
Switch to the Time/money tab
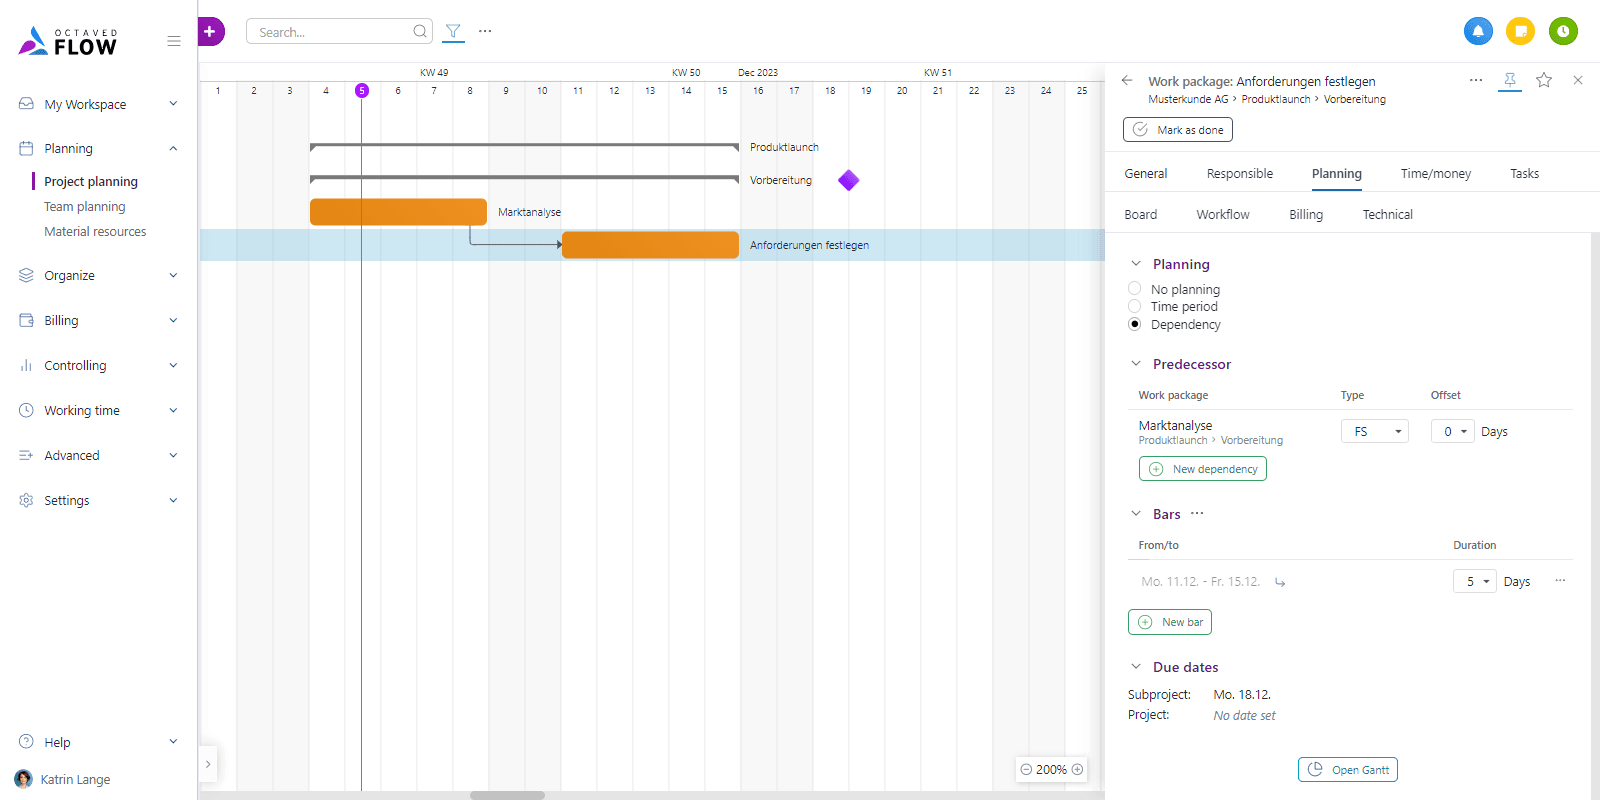(1435, 173)
